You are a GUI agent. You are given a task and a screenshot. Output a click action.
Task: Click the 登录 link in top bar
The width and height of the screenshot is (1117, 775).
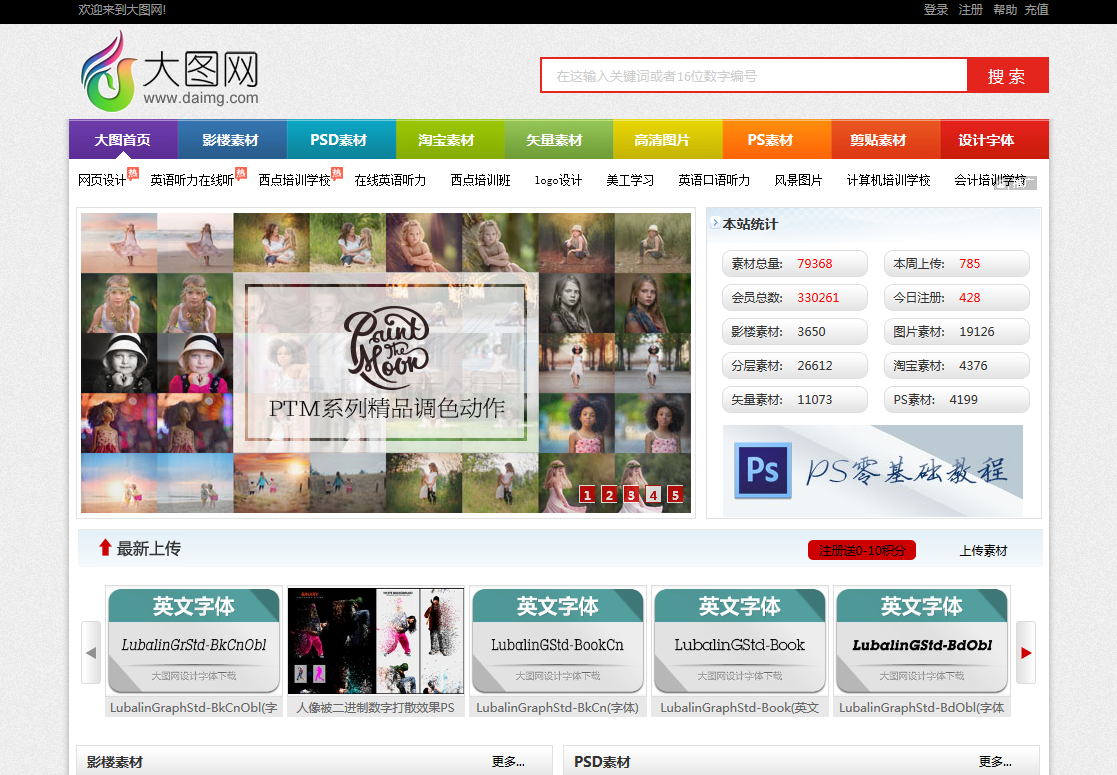pos(936,10)
